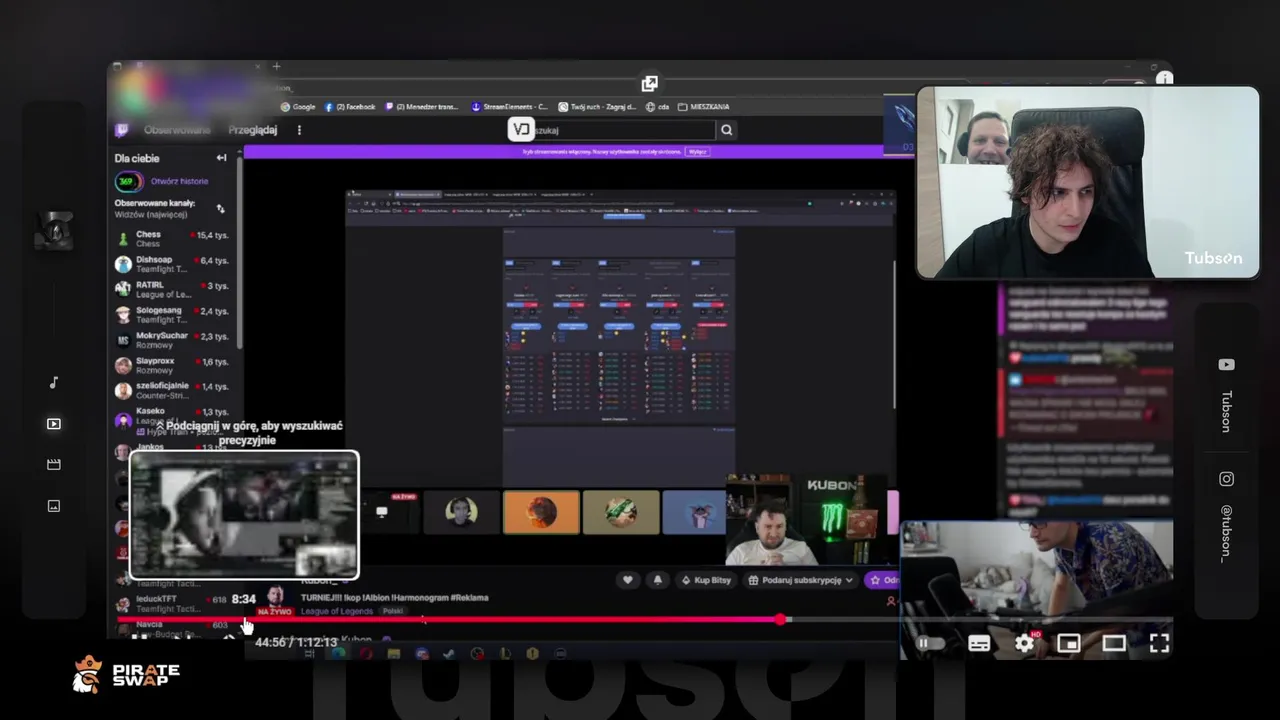Enter fullscreen on the video player
This screenshot has width=1280, height=720.
coord(1159,644)
